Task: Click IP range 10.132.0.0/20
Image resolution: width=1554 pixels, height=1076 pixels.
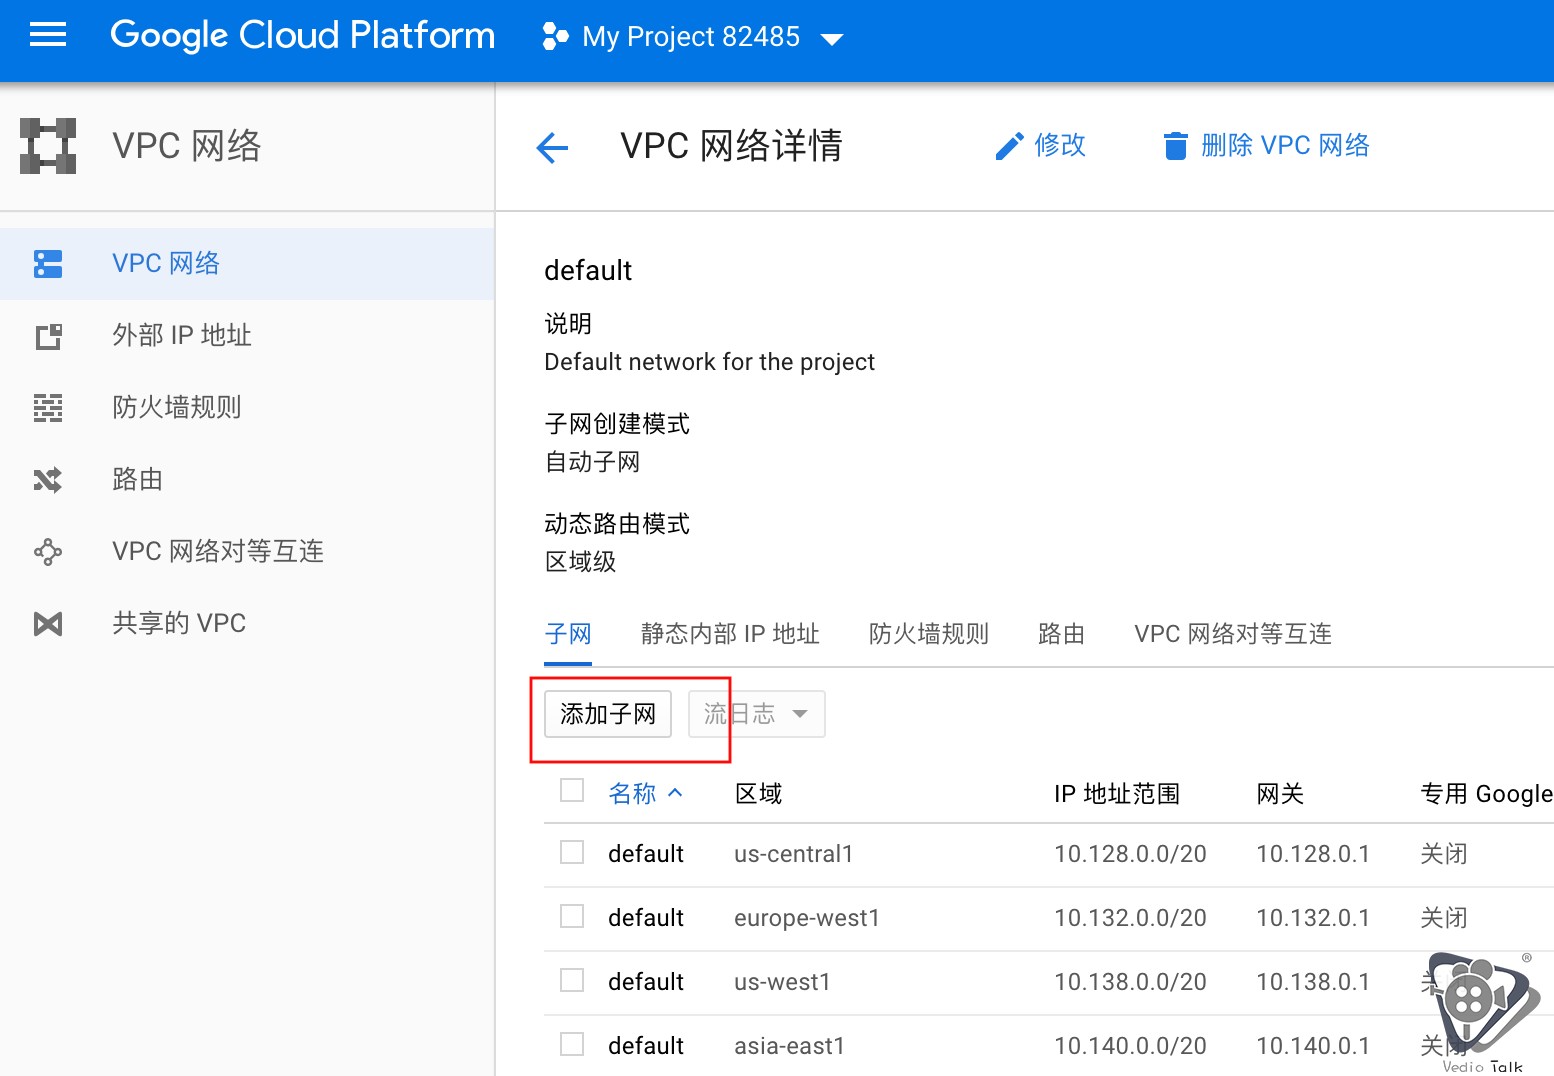Action: tap(1130, 918)
